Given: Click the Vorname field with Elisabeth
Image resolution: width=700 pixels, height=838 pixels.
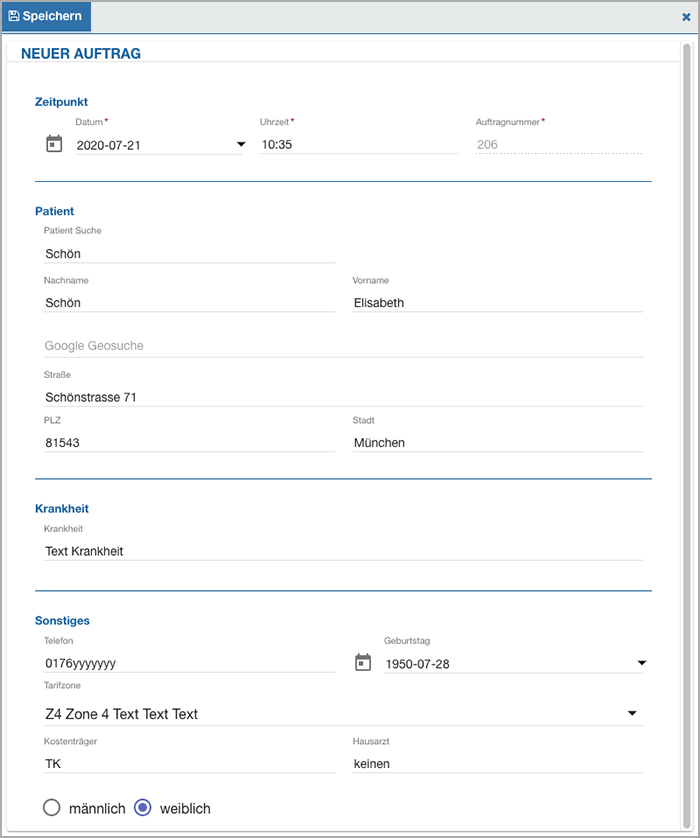Looking at the screenshot, I should click(x=497, y=302).
